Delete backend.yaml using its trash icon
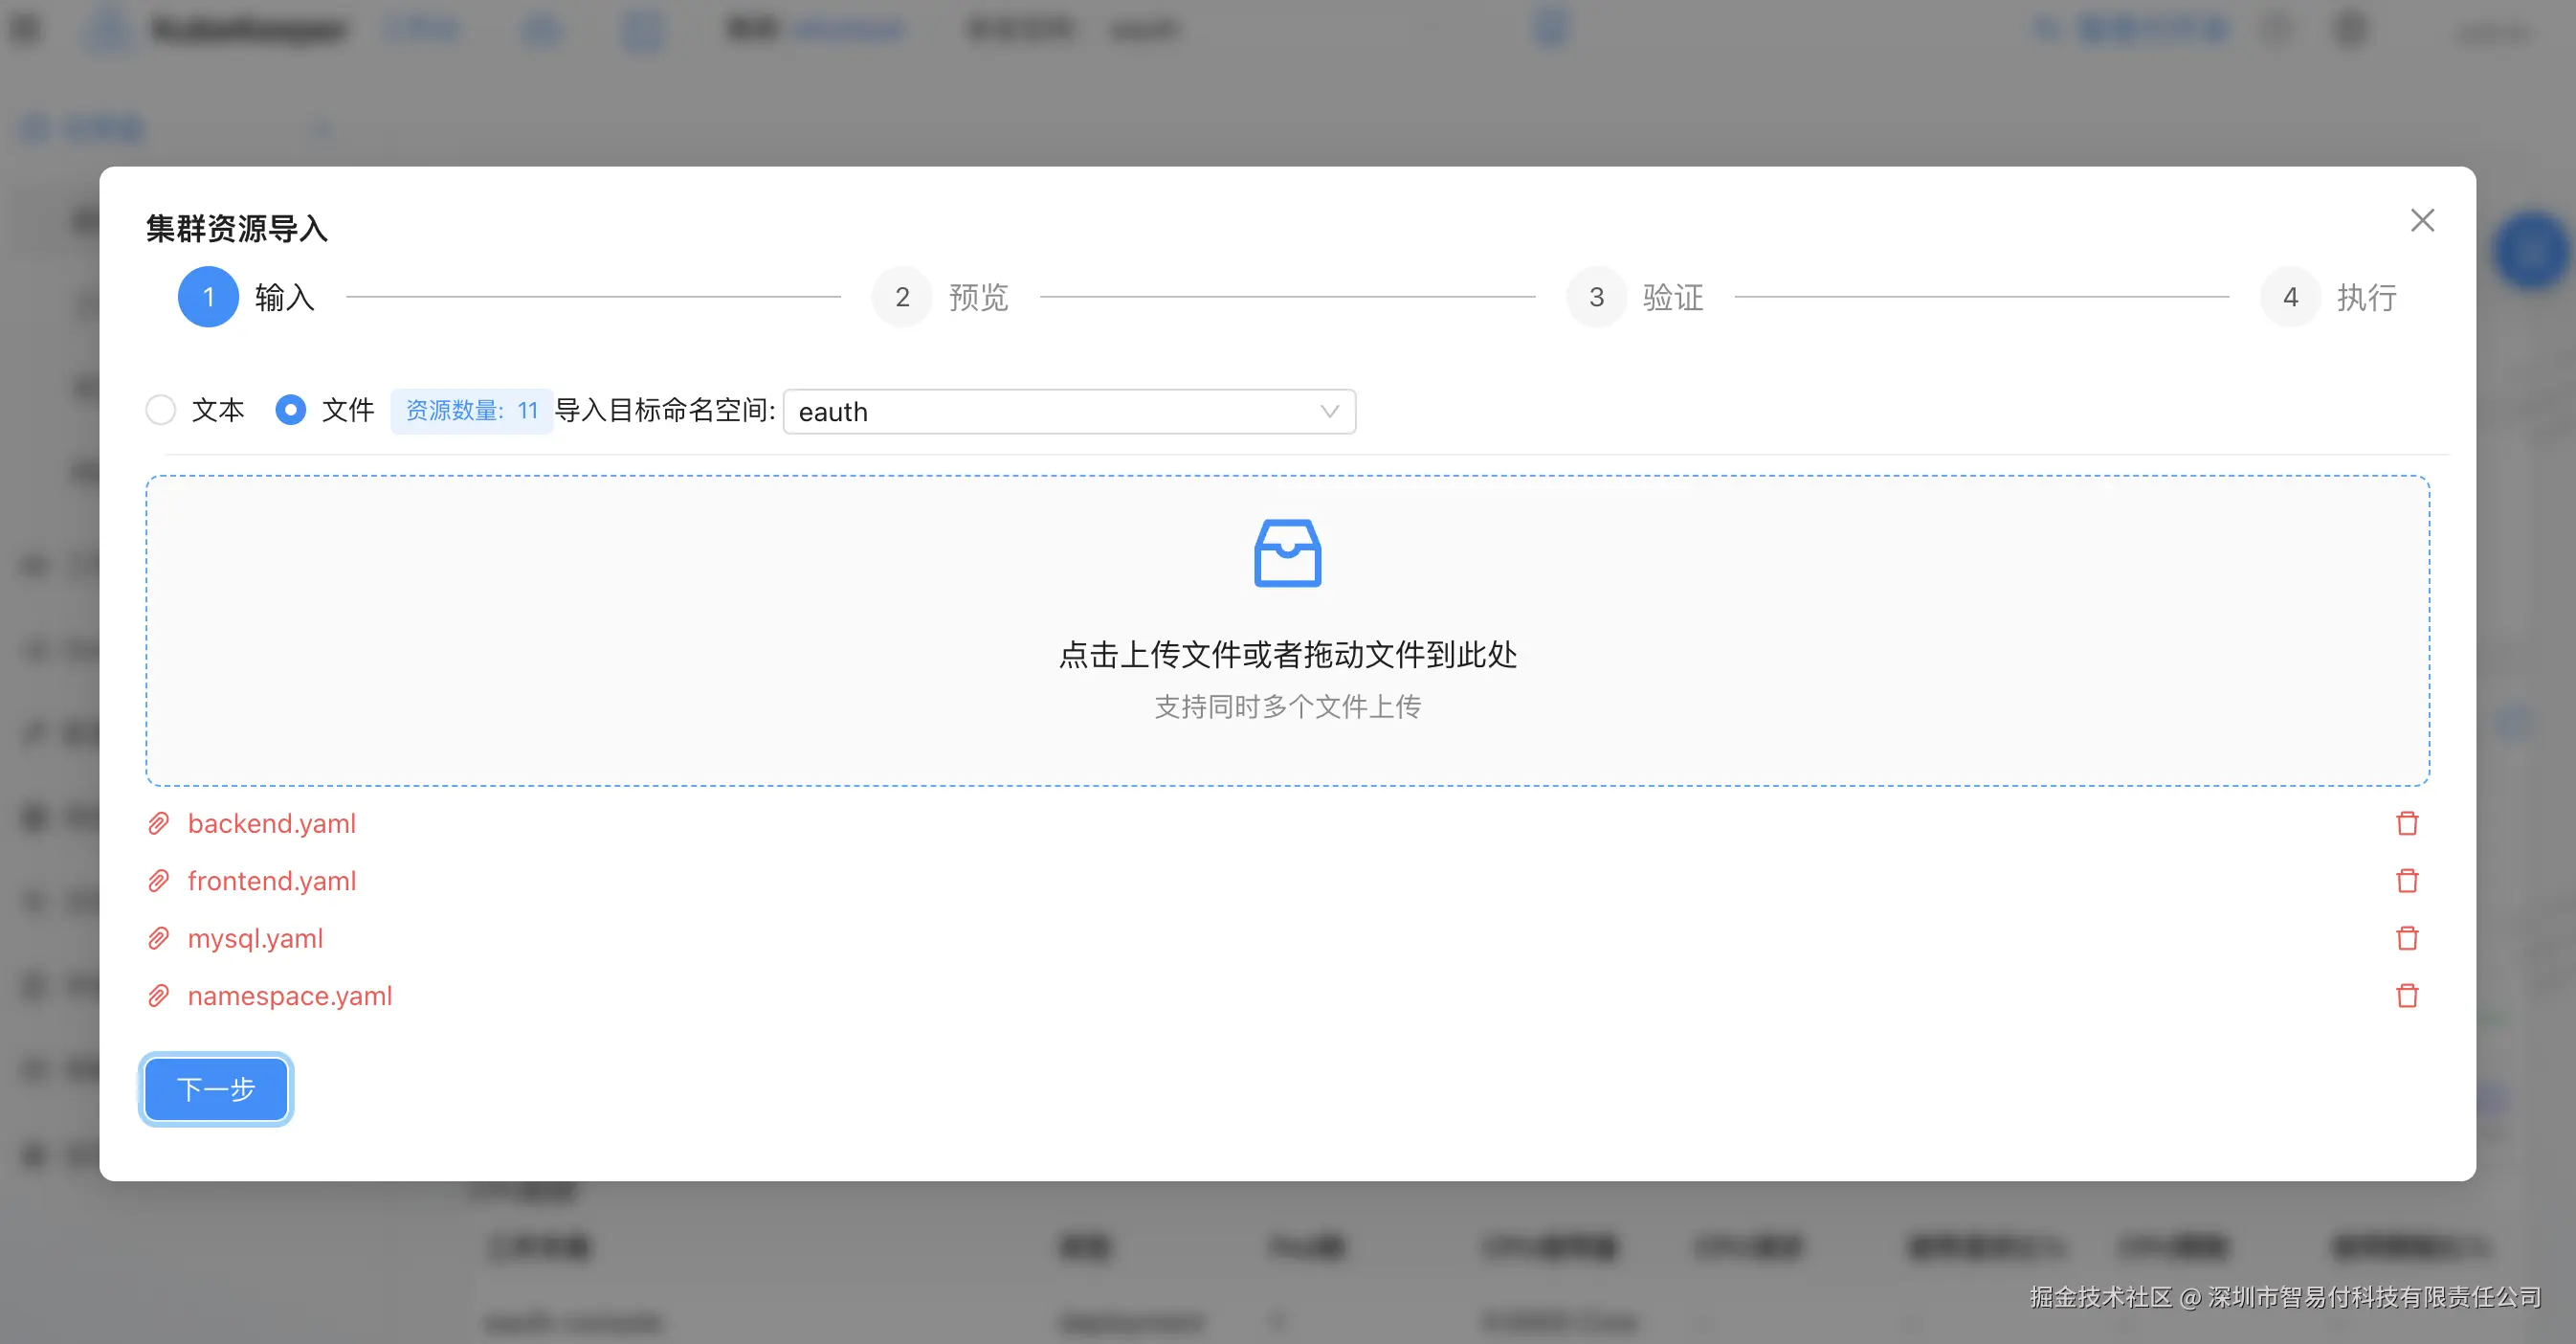This screenshot has width=2576, height=1344. coord(2408,823)
